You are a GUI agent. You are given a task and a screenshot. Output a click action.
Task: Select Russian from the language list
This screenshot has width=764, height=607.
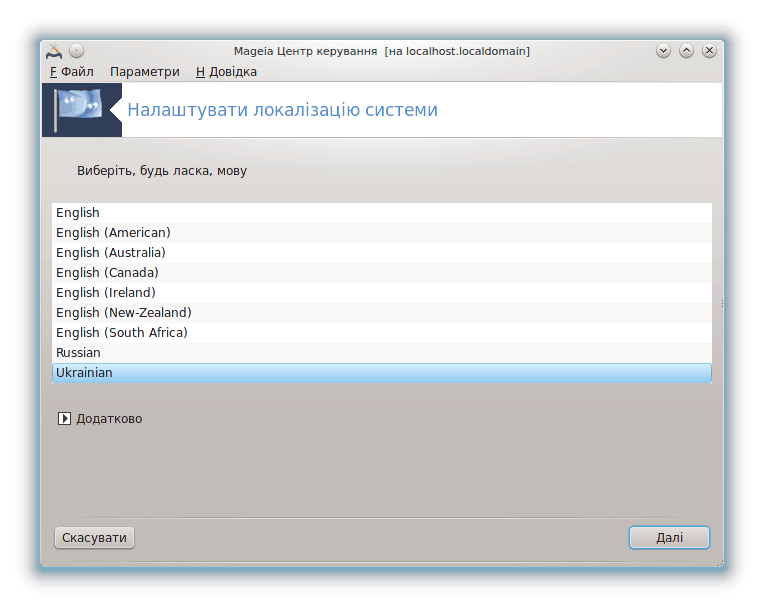click(x=382, y=353)
